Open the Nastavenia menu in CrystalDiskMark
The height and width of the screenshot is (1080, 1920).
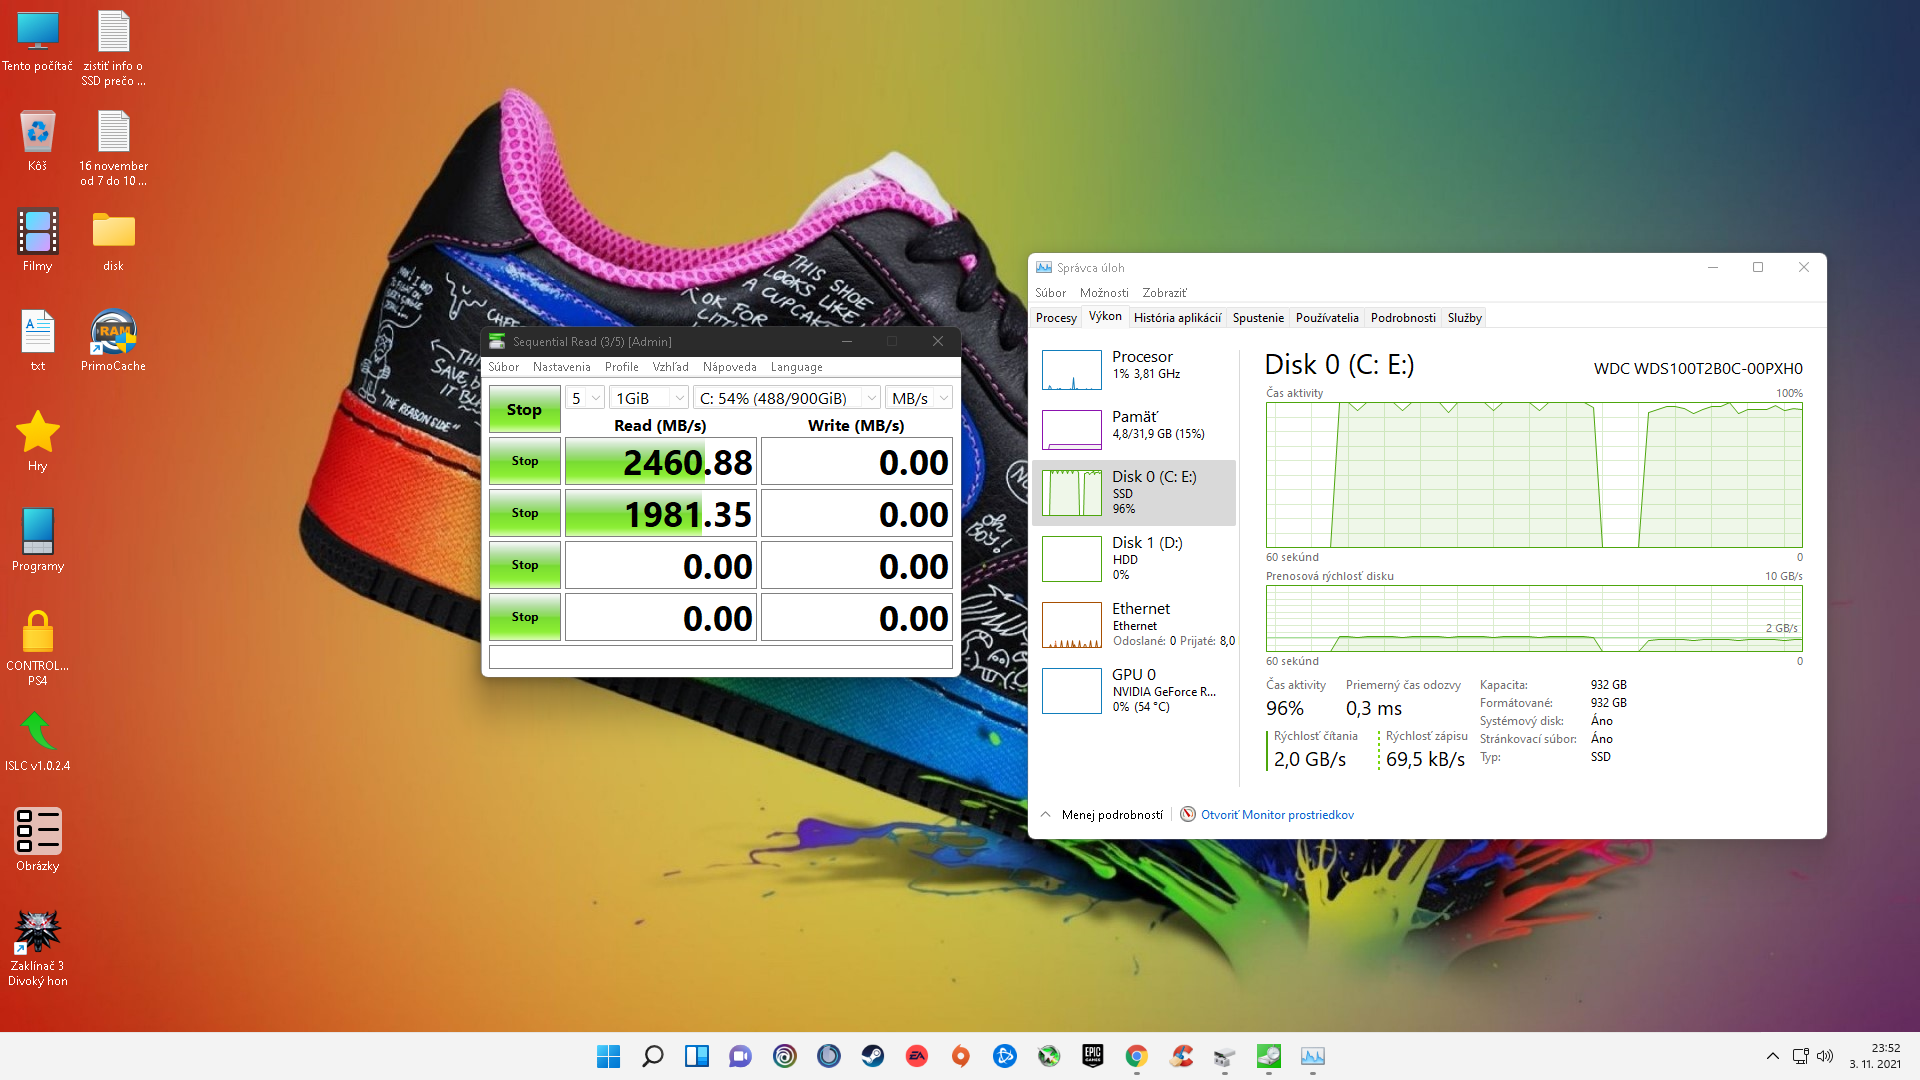tap(561, 367)
